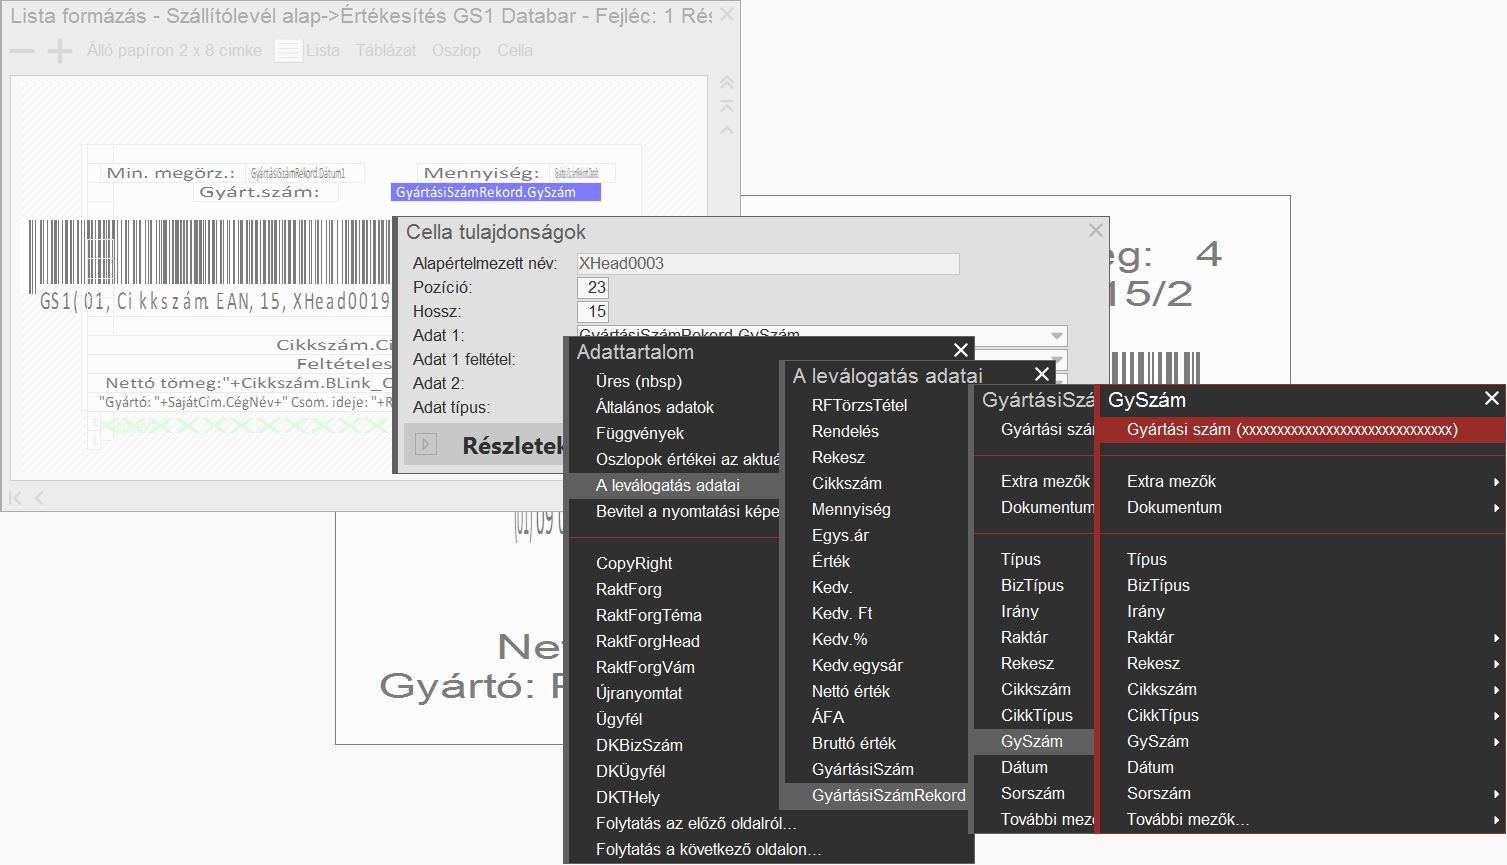This screenshot has height=865, width=1507.
Task: Click the list icon beside Lista
Action: [x=289, y=50]
